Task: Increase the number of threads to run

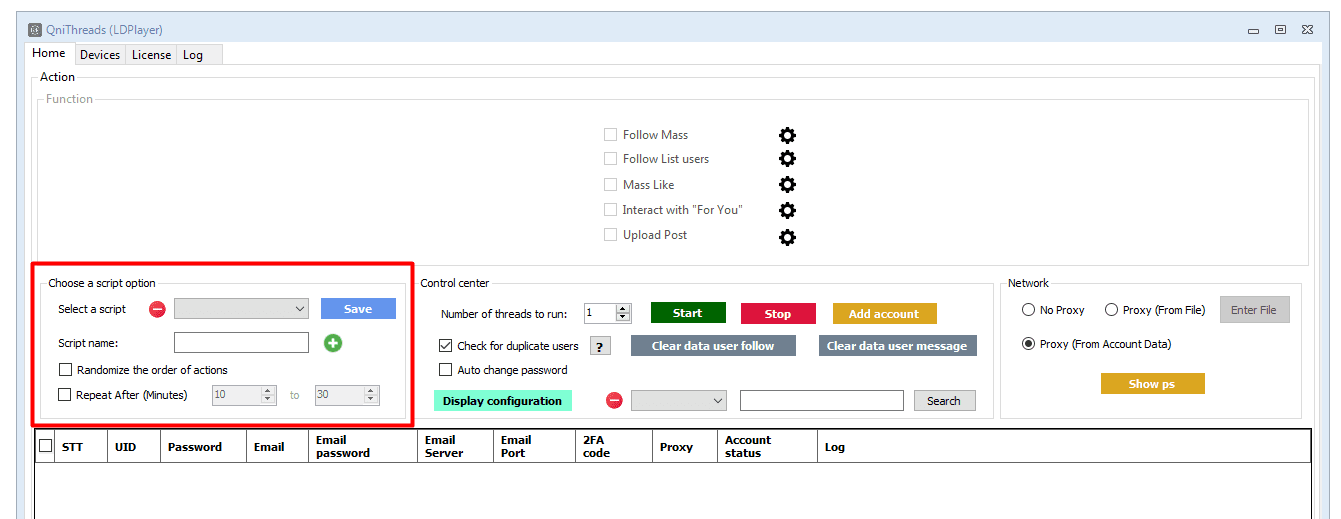Action: (x=624, y=309)
